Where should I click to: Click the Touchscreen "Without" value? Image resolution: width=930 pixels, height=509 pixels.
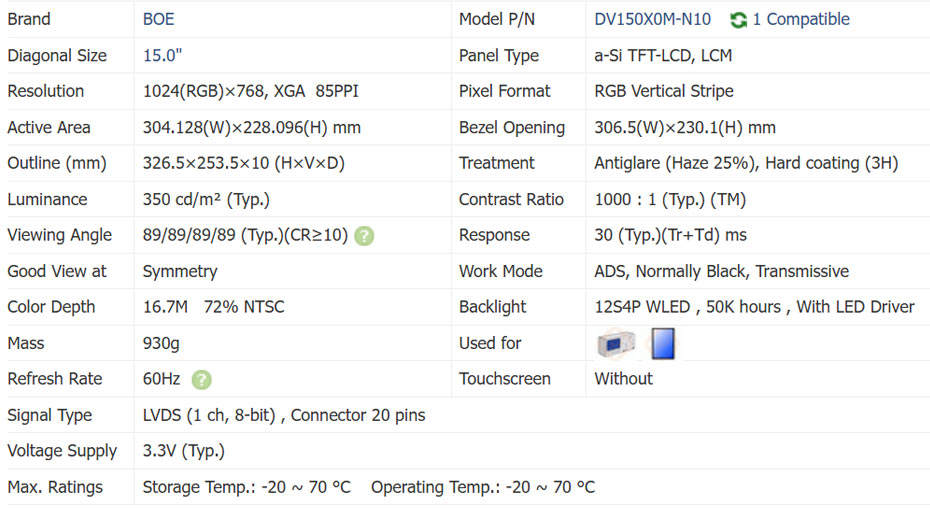click(x=623, y=379)
